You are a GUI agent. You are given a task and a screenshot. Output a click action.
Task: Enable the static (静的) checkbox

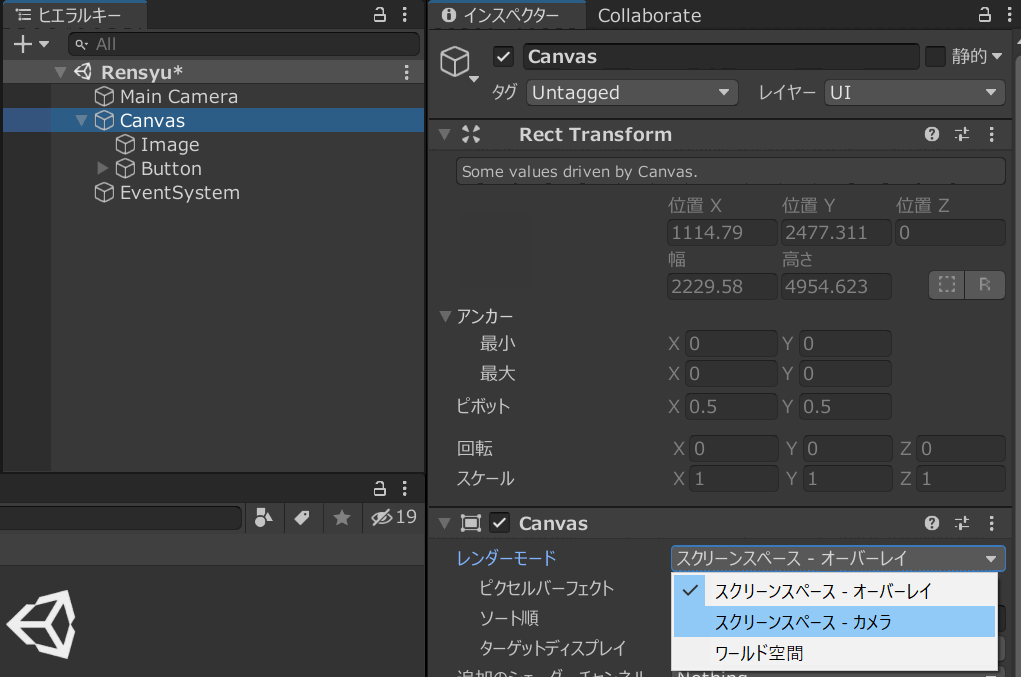[x=935, y=57]
